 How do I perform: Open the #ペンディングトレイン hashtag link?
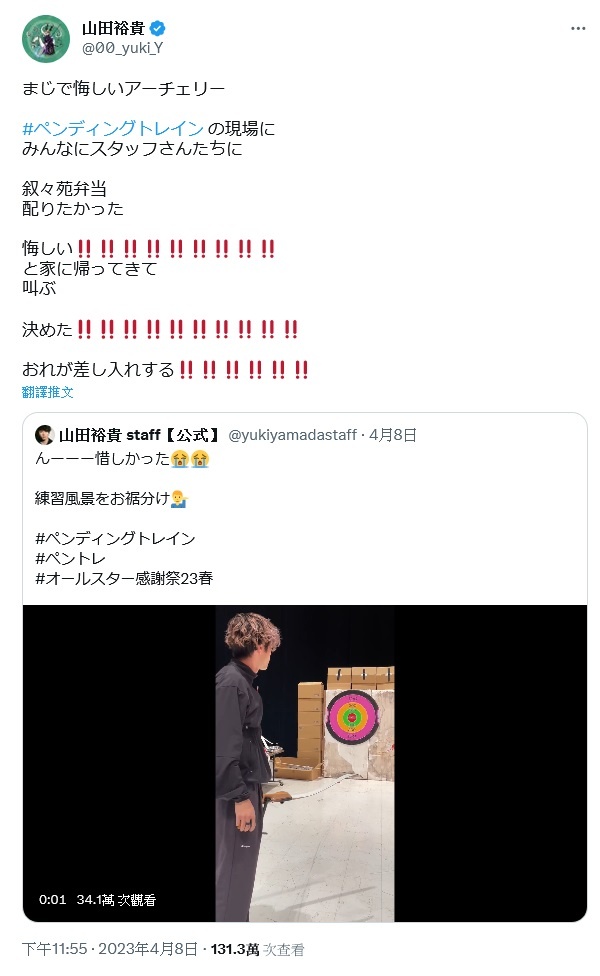tap(113, 128)
